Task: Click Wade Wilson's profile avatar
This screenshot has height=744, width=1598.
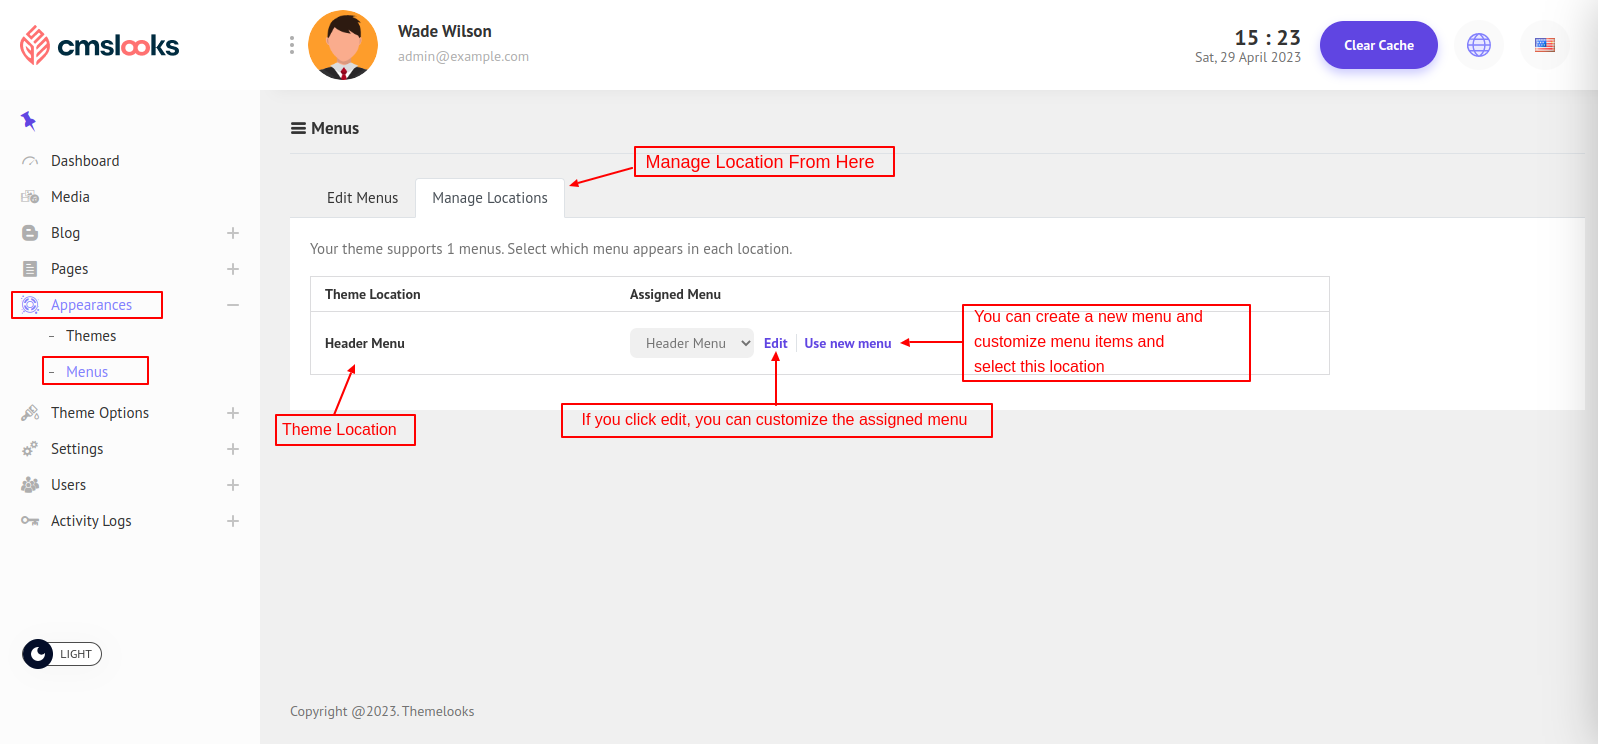Action: click(x=343, y=45)
